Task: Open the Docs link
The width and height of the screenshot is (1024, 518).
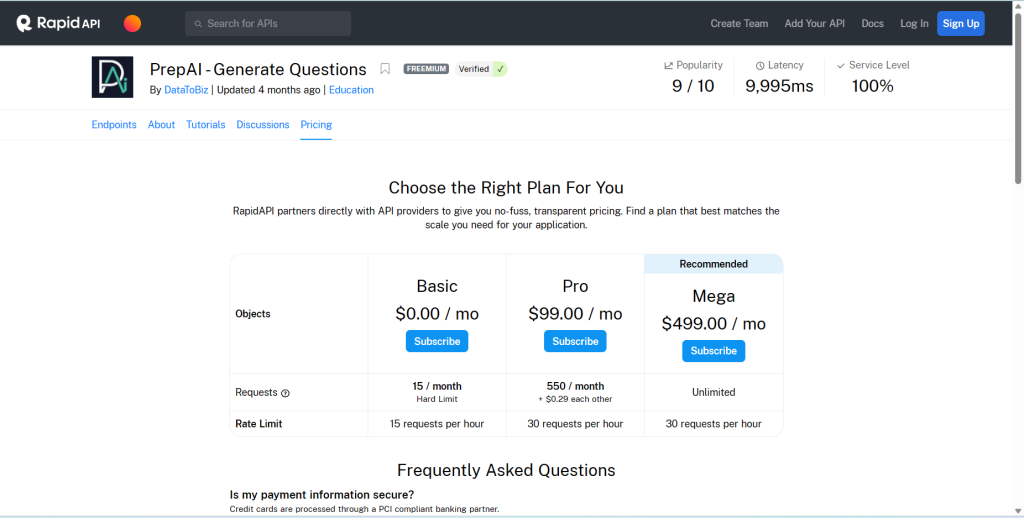Action: 872,24
